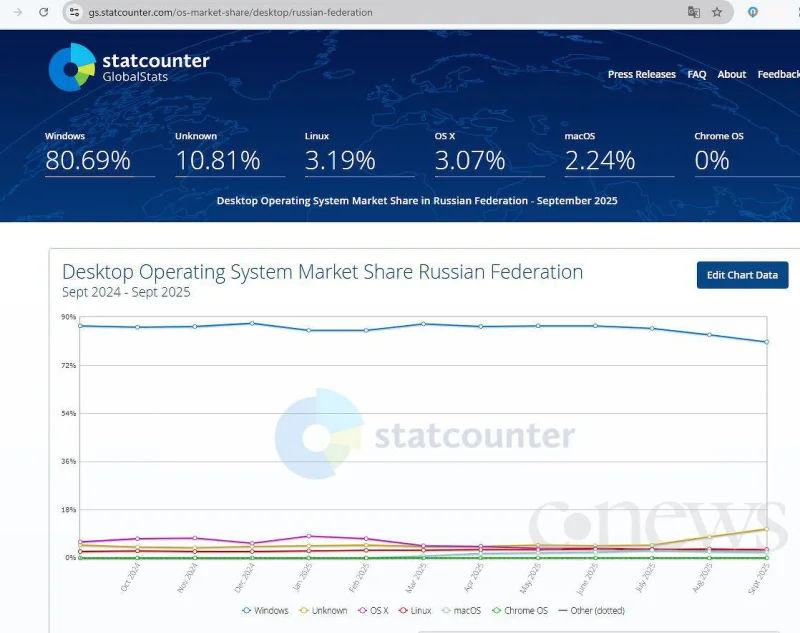This screenshot has width=800, height=633.
Task: Click the browser address bar URL
Action: tap(230, 13)
